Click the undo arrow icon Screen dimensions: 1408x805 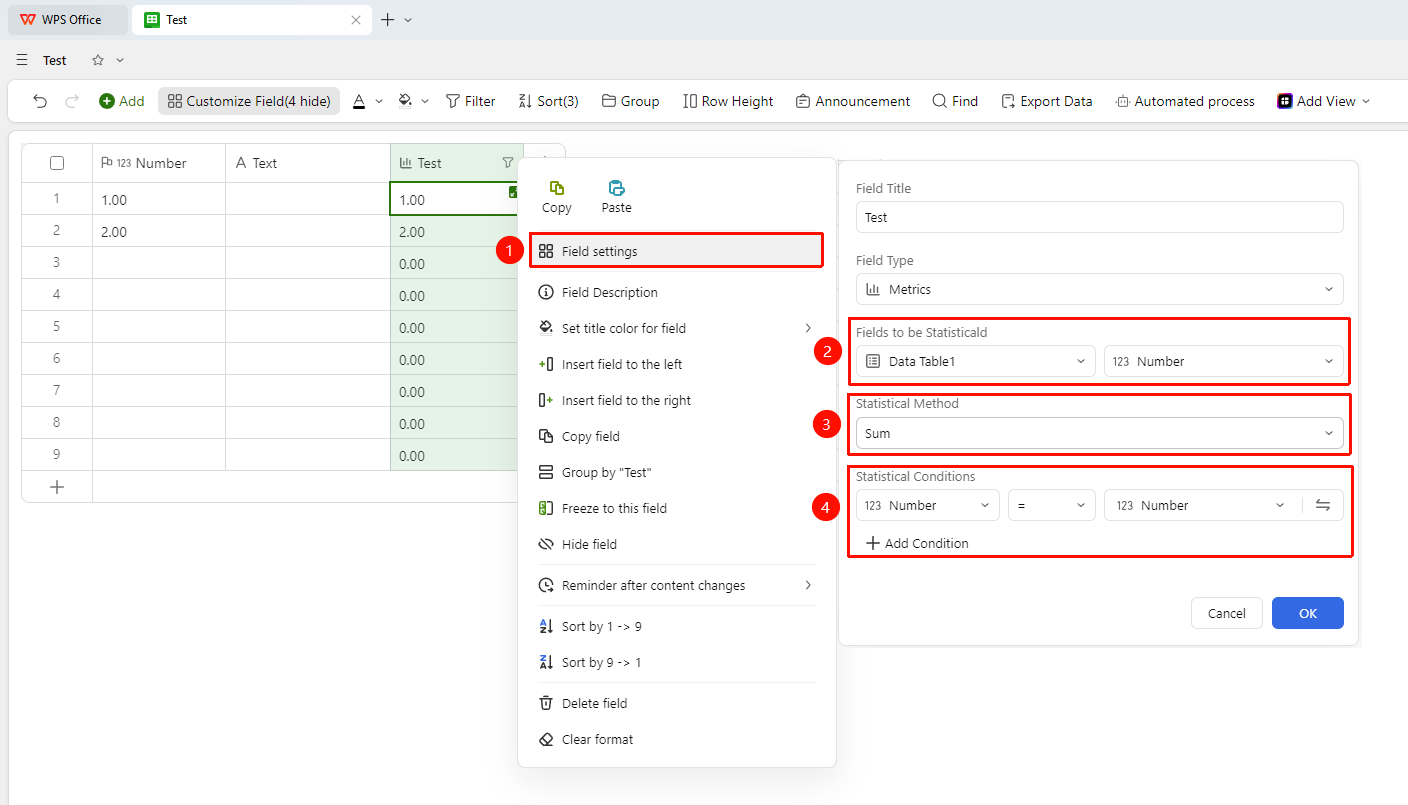tap(40, 101)
